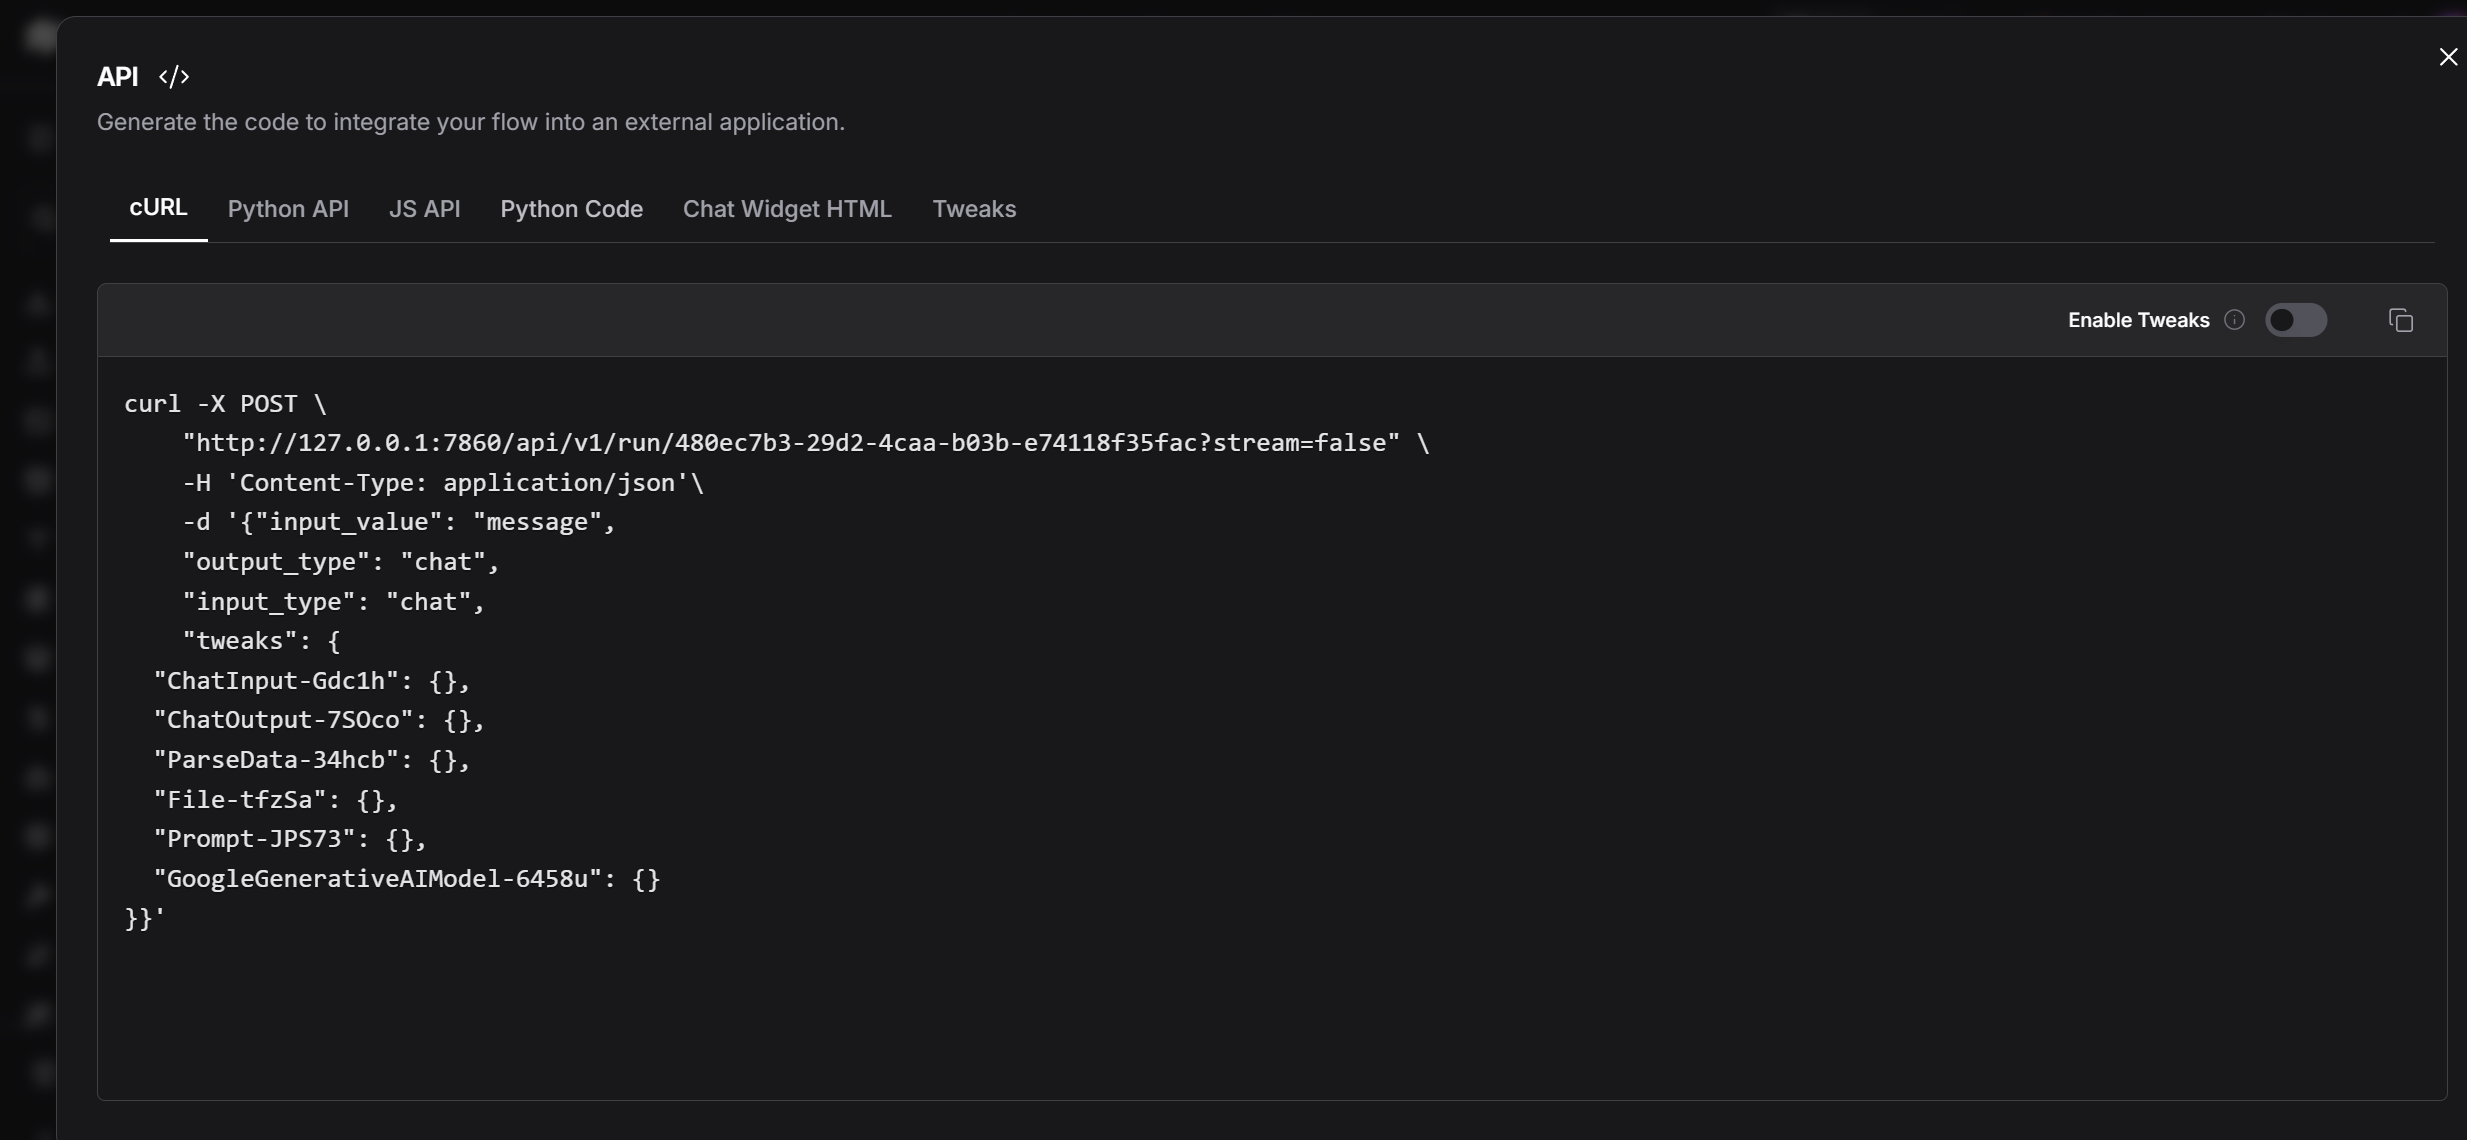Copy the cURL code to clipboard
Viewport: 2467px width, 1140px height.
[2400, 320]
